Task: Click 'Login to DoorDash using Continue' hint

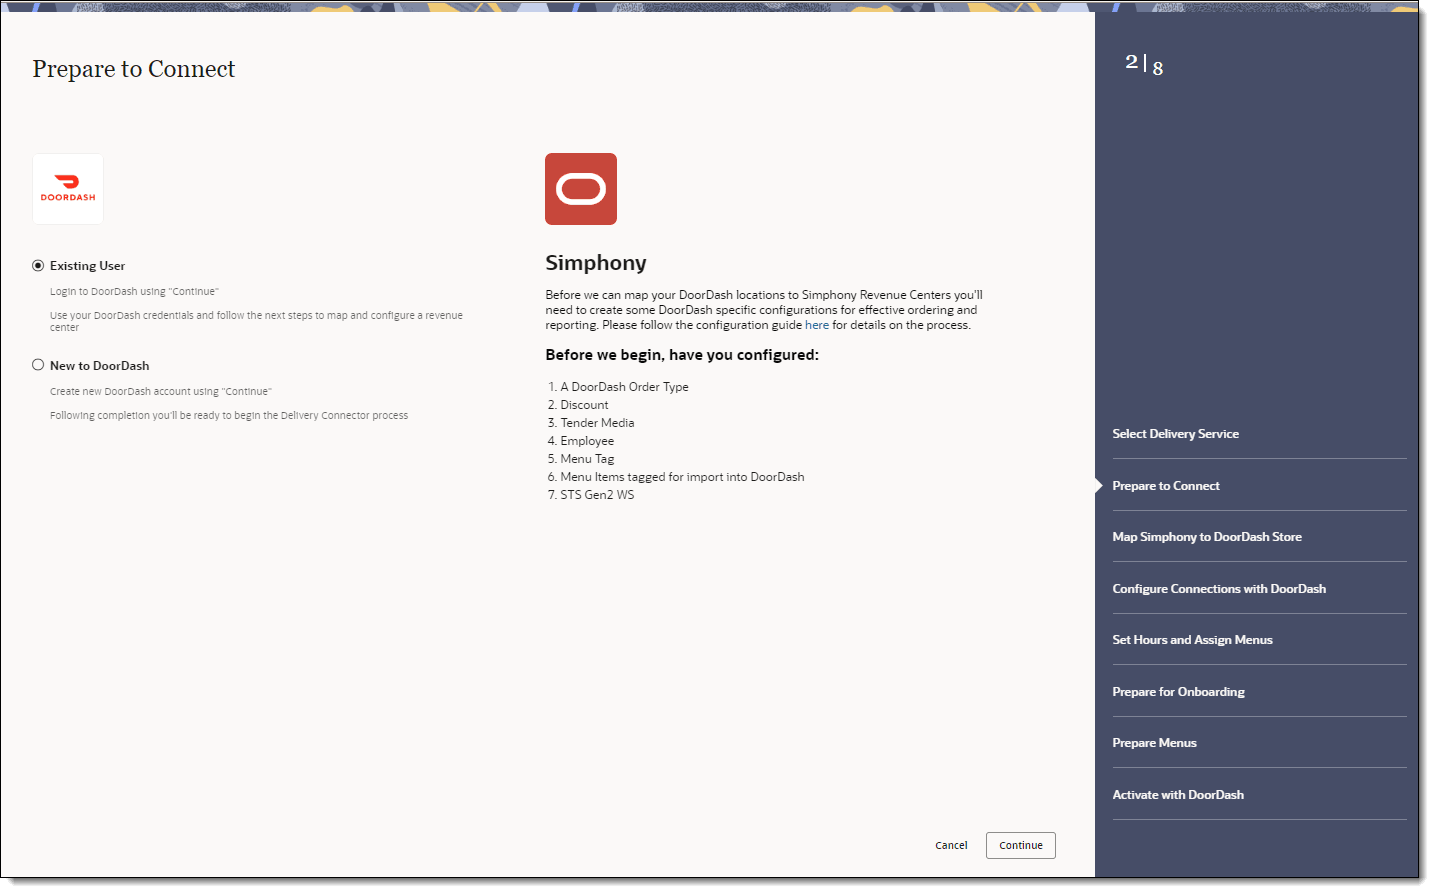Action: click(x=134, y=292)
